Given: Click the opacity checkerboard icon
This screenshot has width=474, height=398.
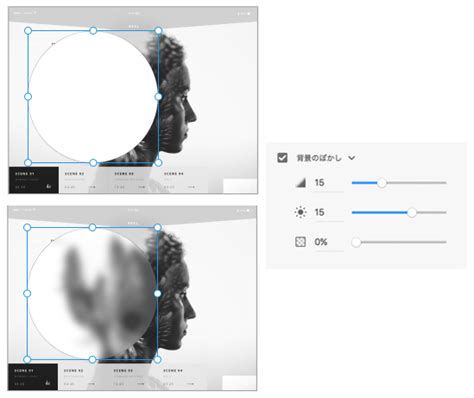Looking at the screenshot, I should click(300, 242).
